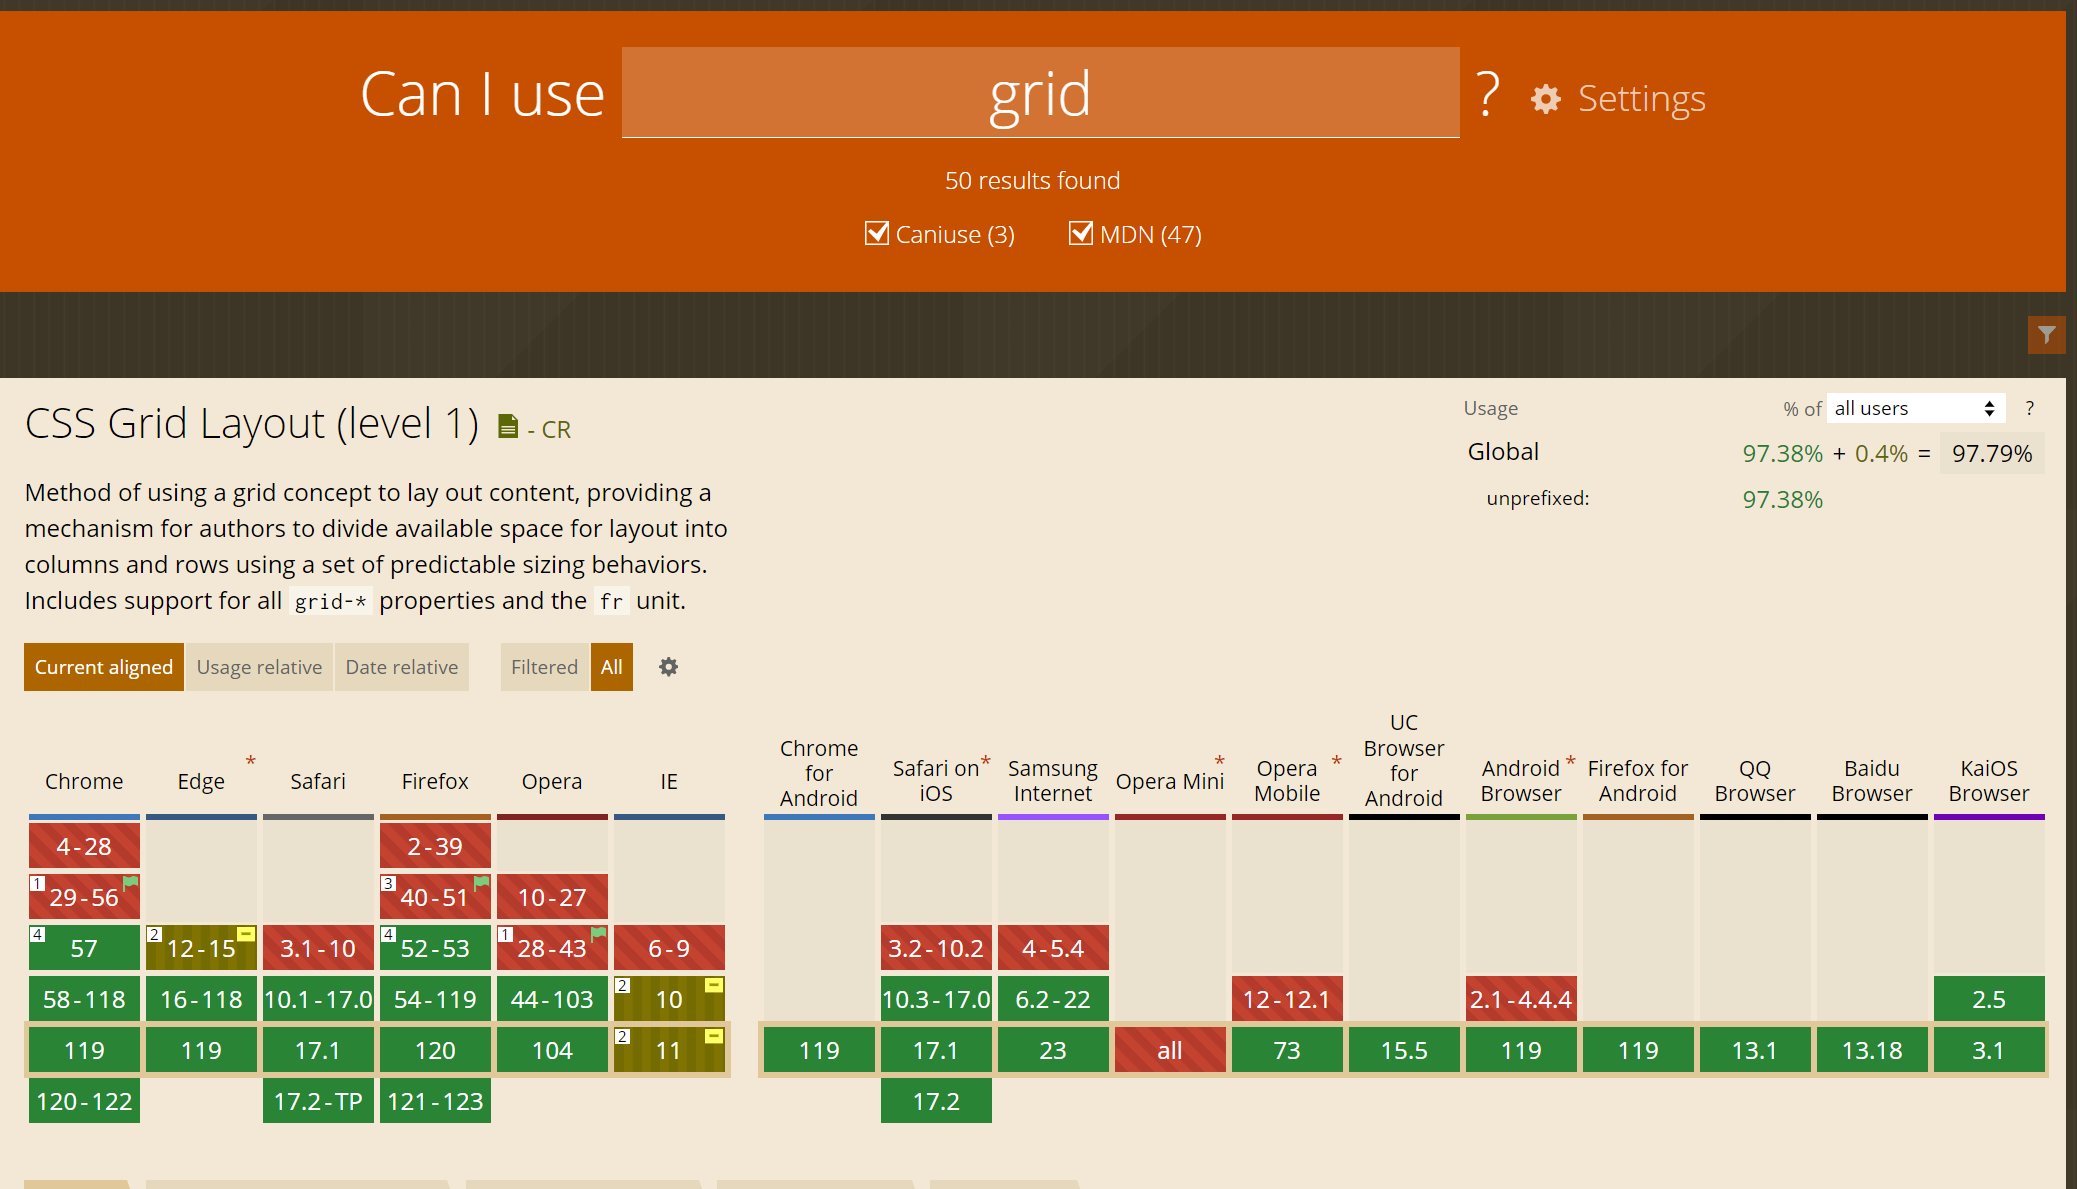Select the Date relative tab
Image resolution: width=2077 pixels, height=1189 pixels.
401,667
